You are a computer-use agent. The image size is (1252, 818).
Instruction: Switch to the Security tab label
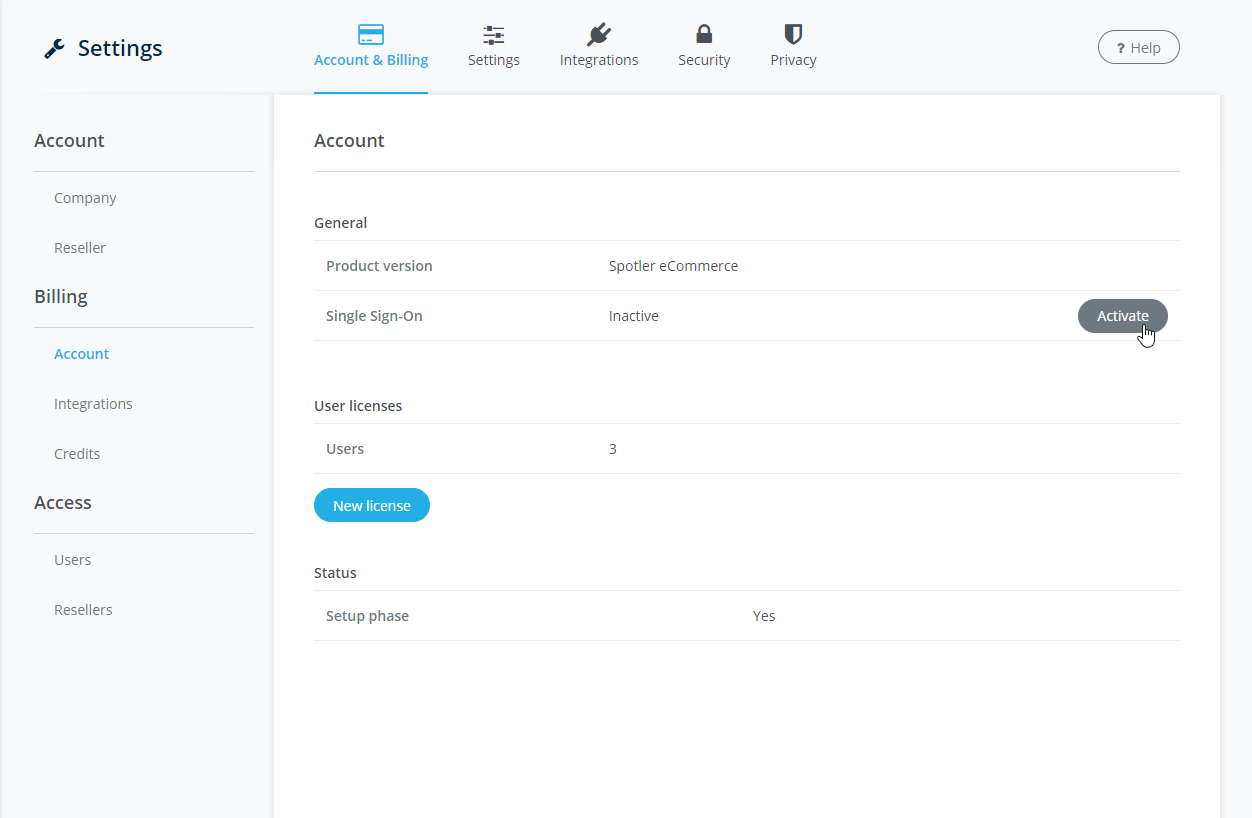(x=704, y=60)
